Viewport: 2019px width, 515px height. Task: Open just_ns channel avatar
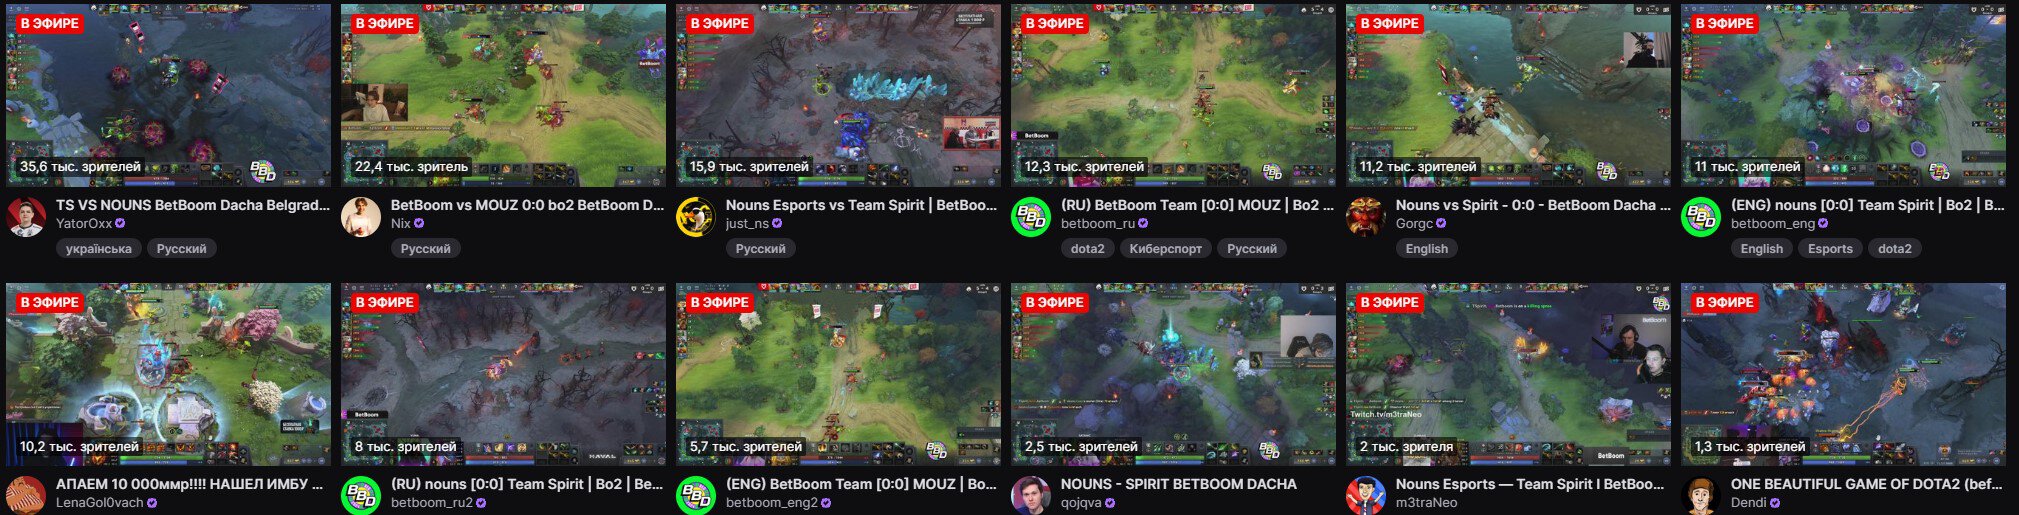coord(696,216)
